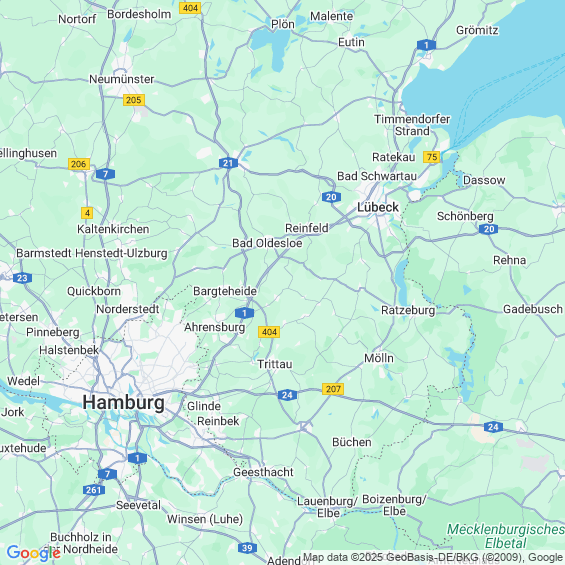Click the Map data copyright text
565x565 pixels.
[433, 557]
